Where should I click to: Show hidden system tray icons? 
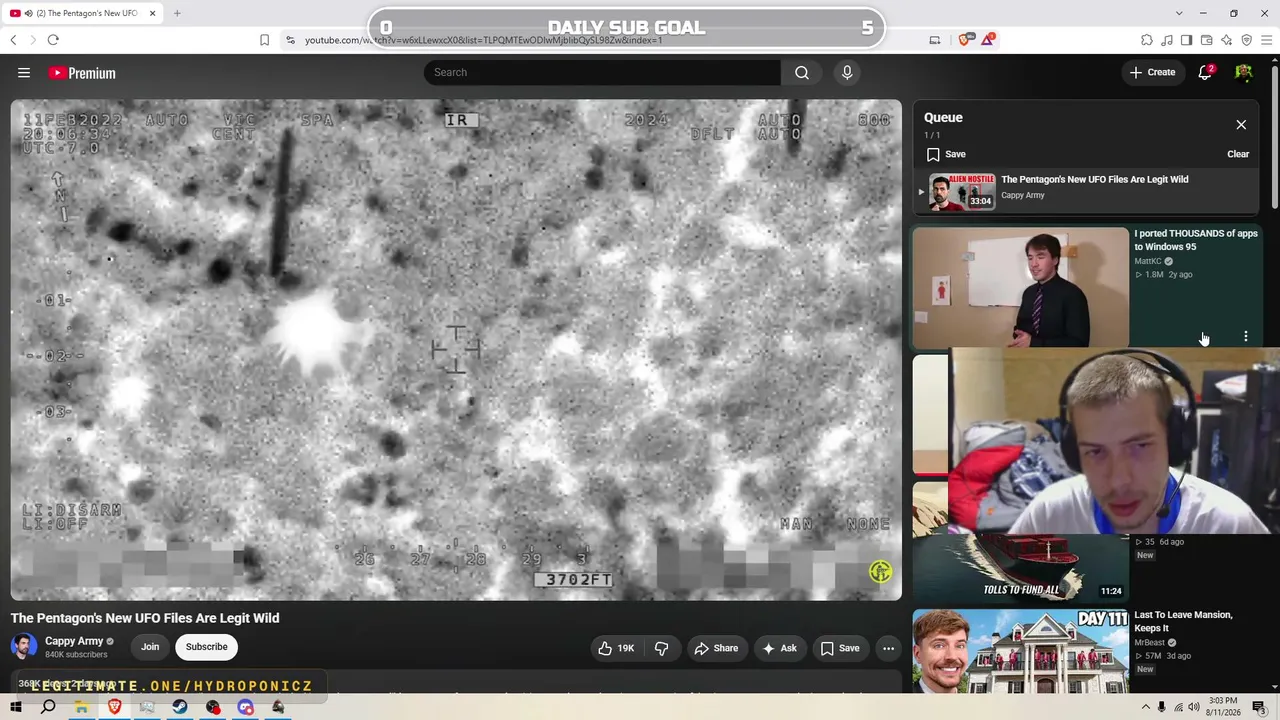click(x=1146, y=707)
